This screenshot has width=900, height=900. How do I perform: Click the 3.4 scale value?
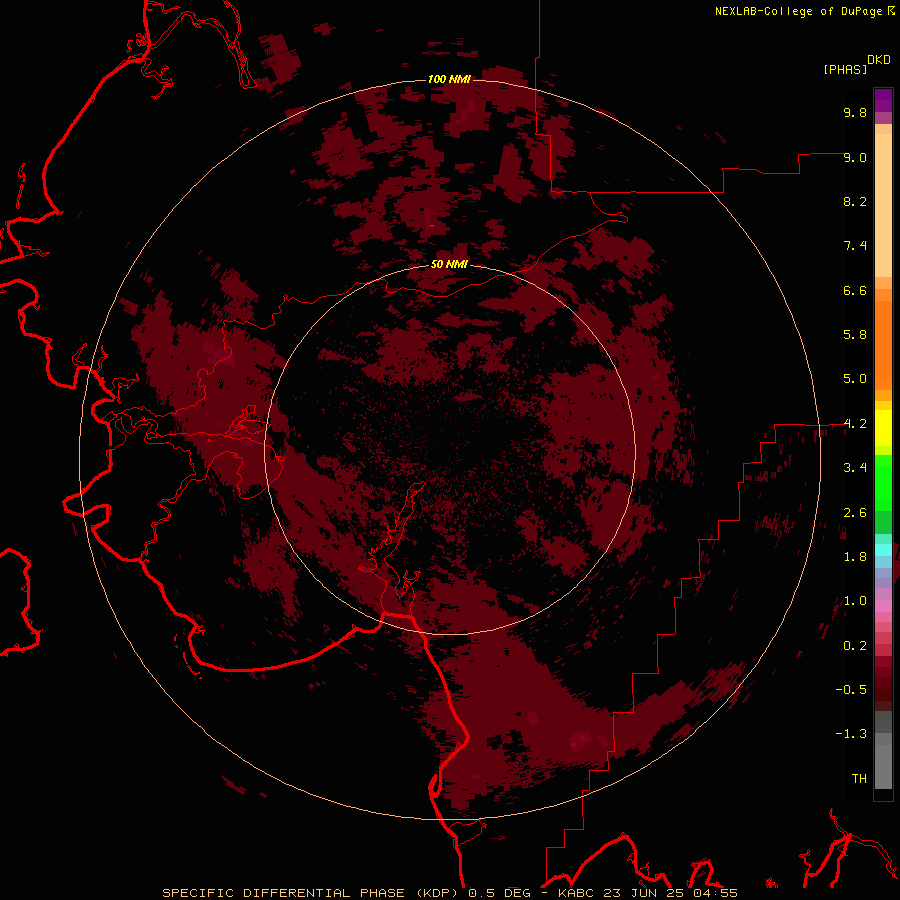click(855, 468)
